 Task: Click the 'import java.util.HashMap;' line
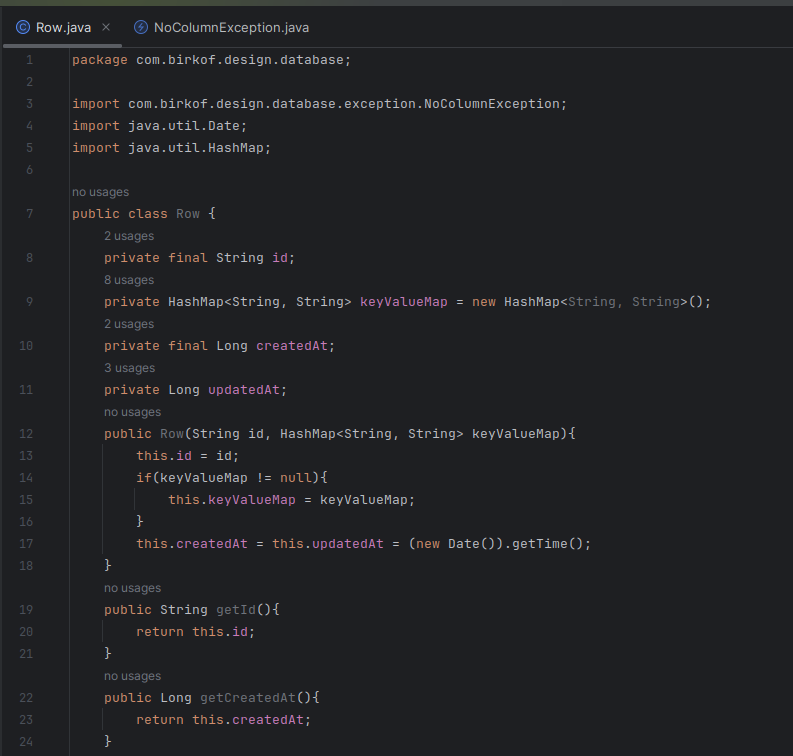point(171,148)
